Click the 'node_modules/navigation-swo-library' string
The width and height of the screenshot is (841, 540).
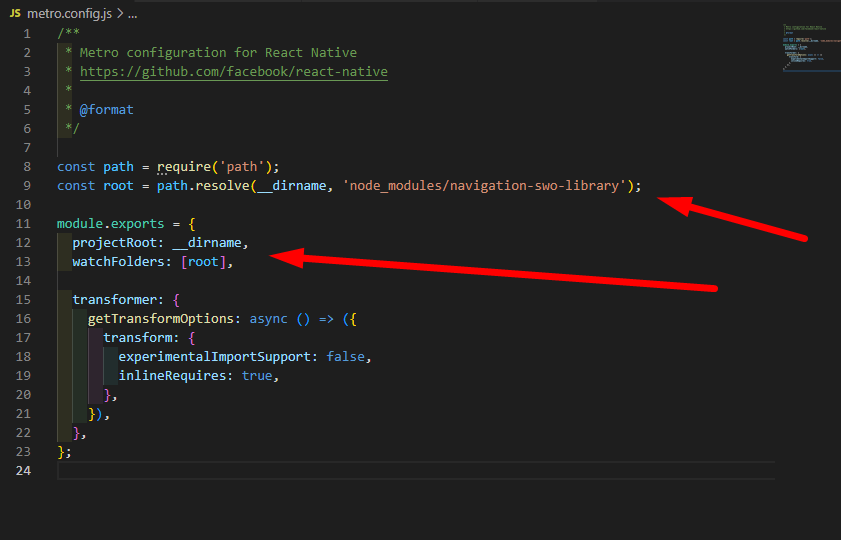(x=486, y=186)
